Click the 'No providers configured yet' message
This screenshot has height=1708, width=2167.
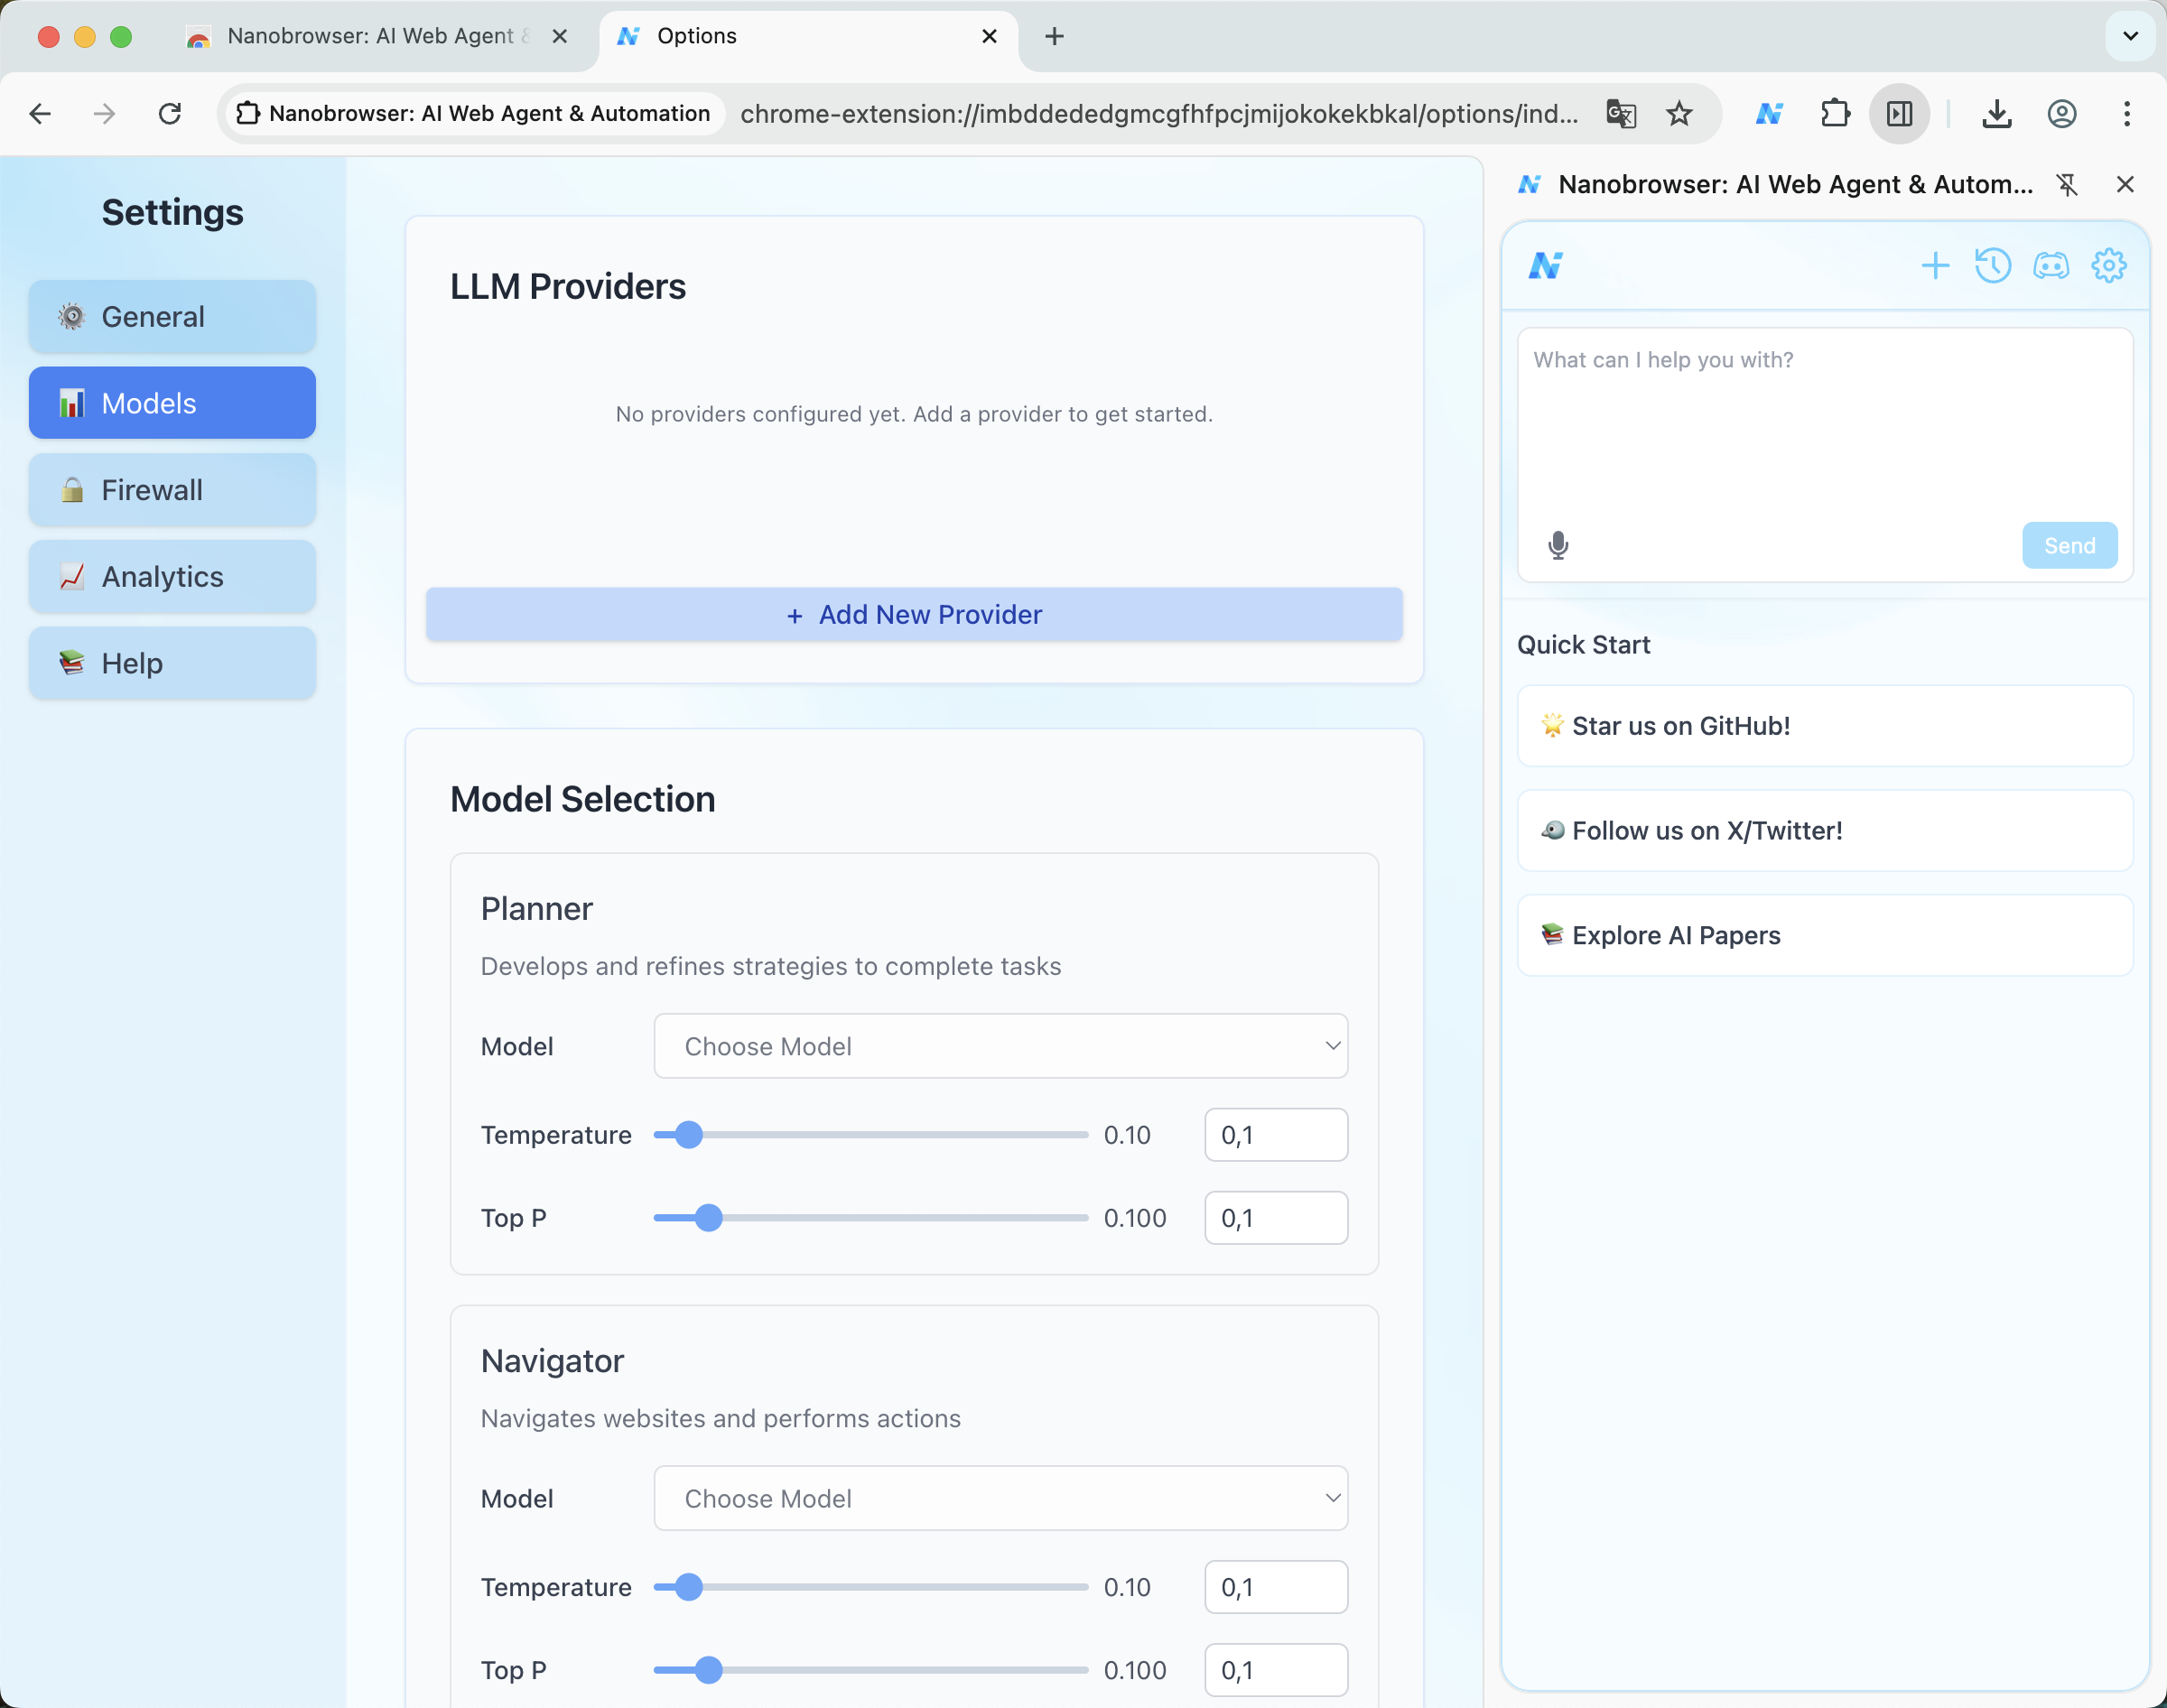click(914, 414)
